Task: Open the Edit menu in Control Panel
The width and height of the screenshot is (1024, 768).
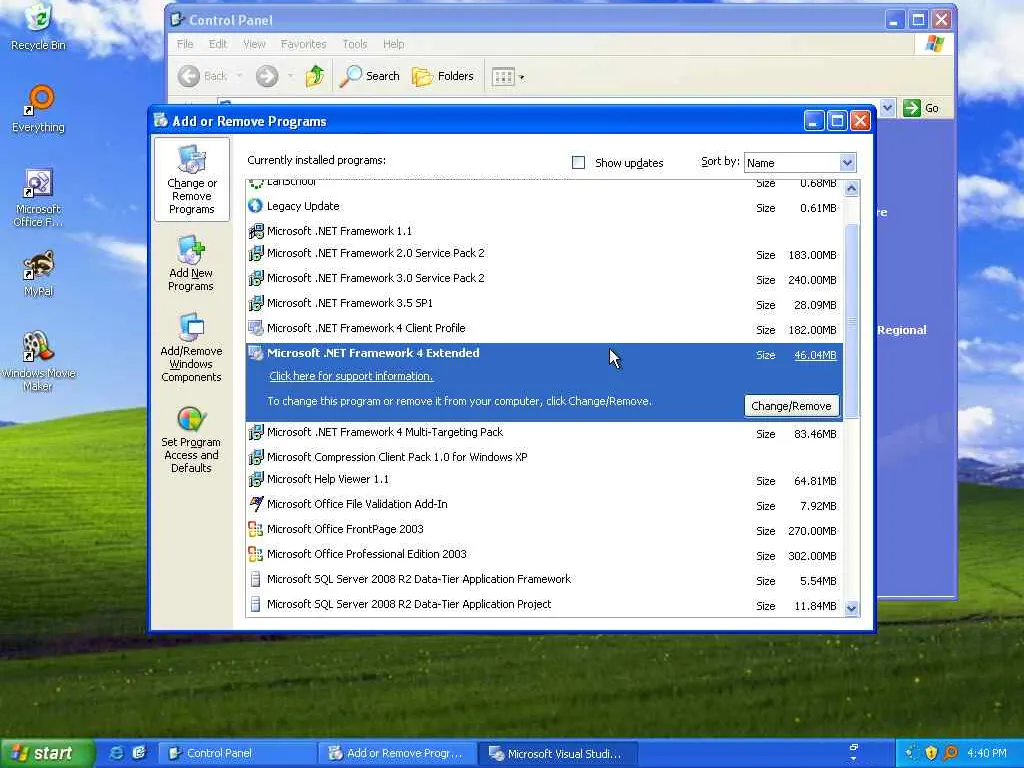Action: click(x=217, y=44)
